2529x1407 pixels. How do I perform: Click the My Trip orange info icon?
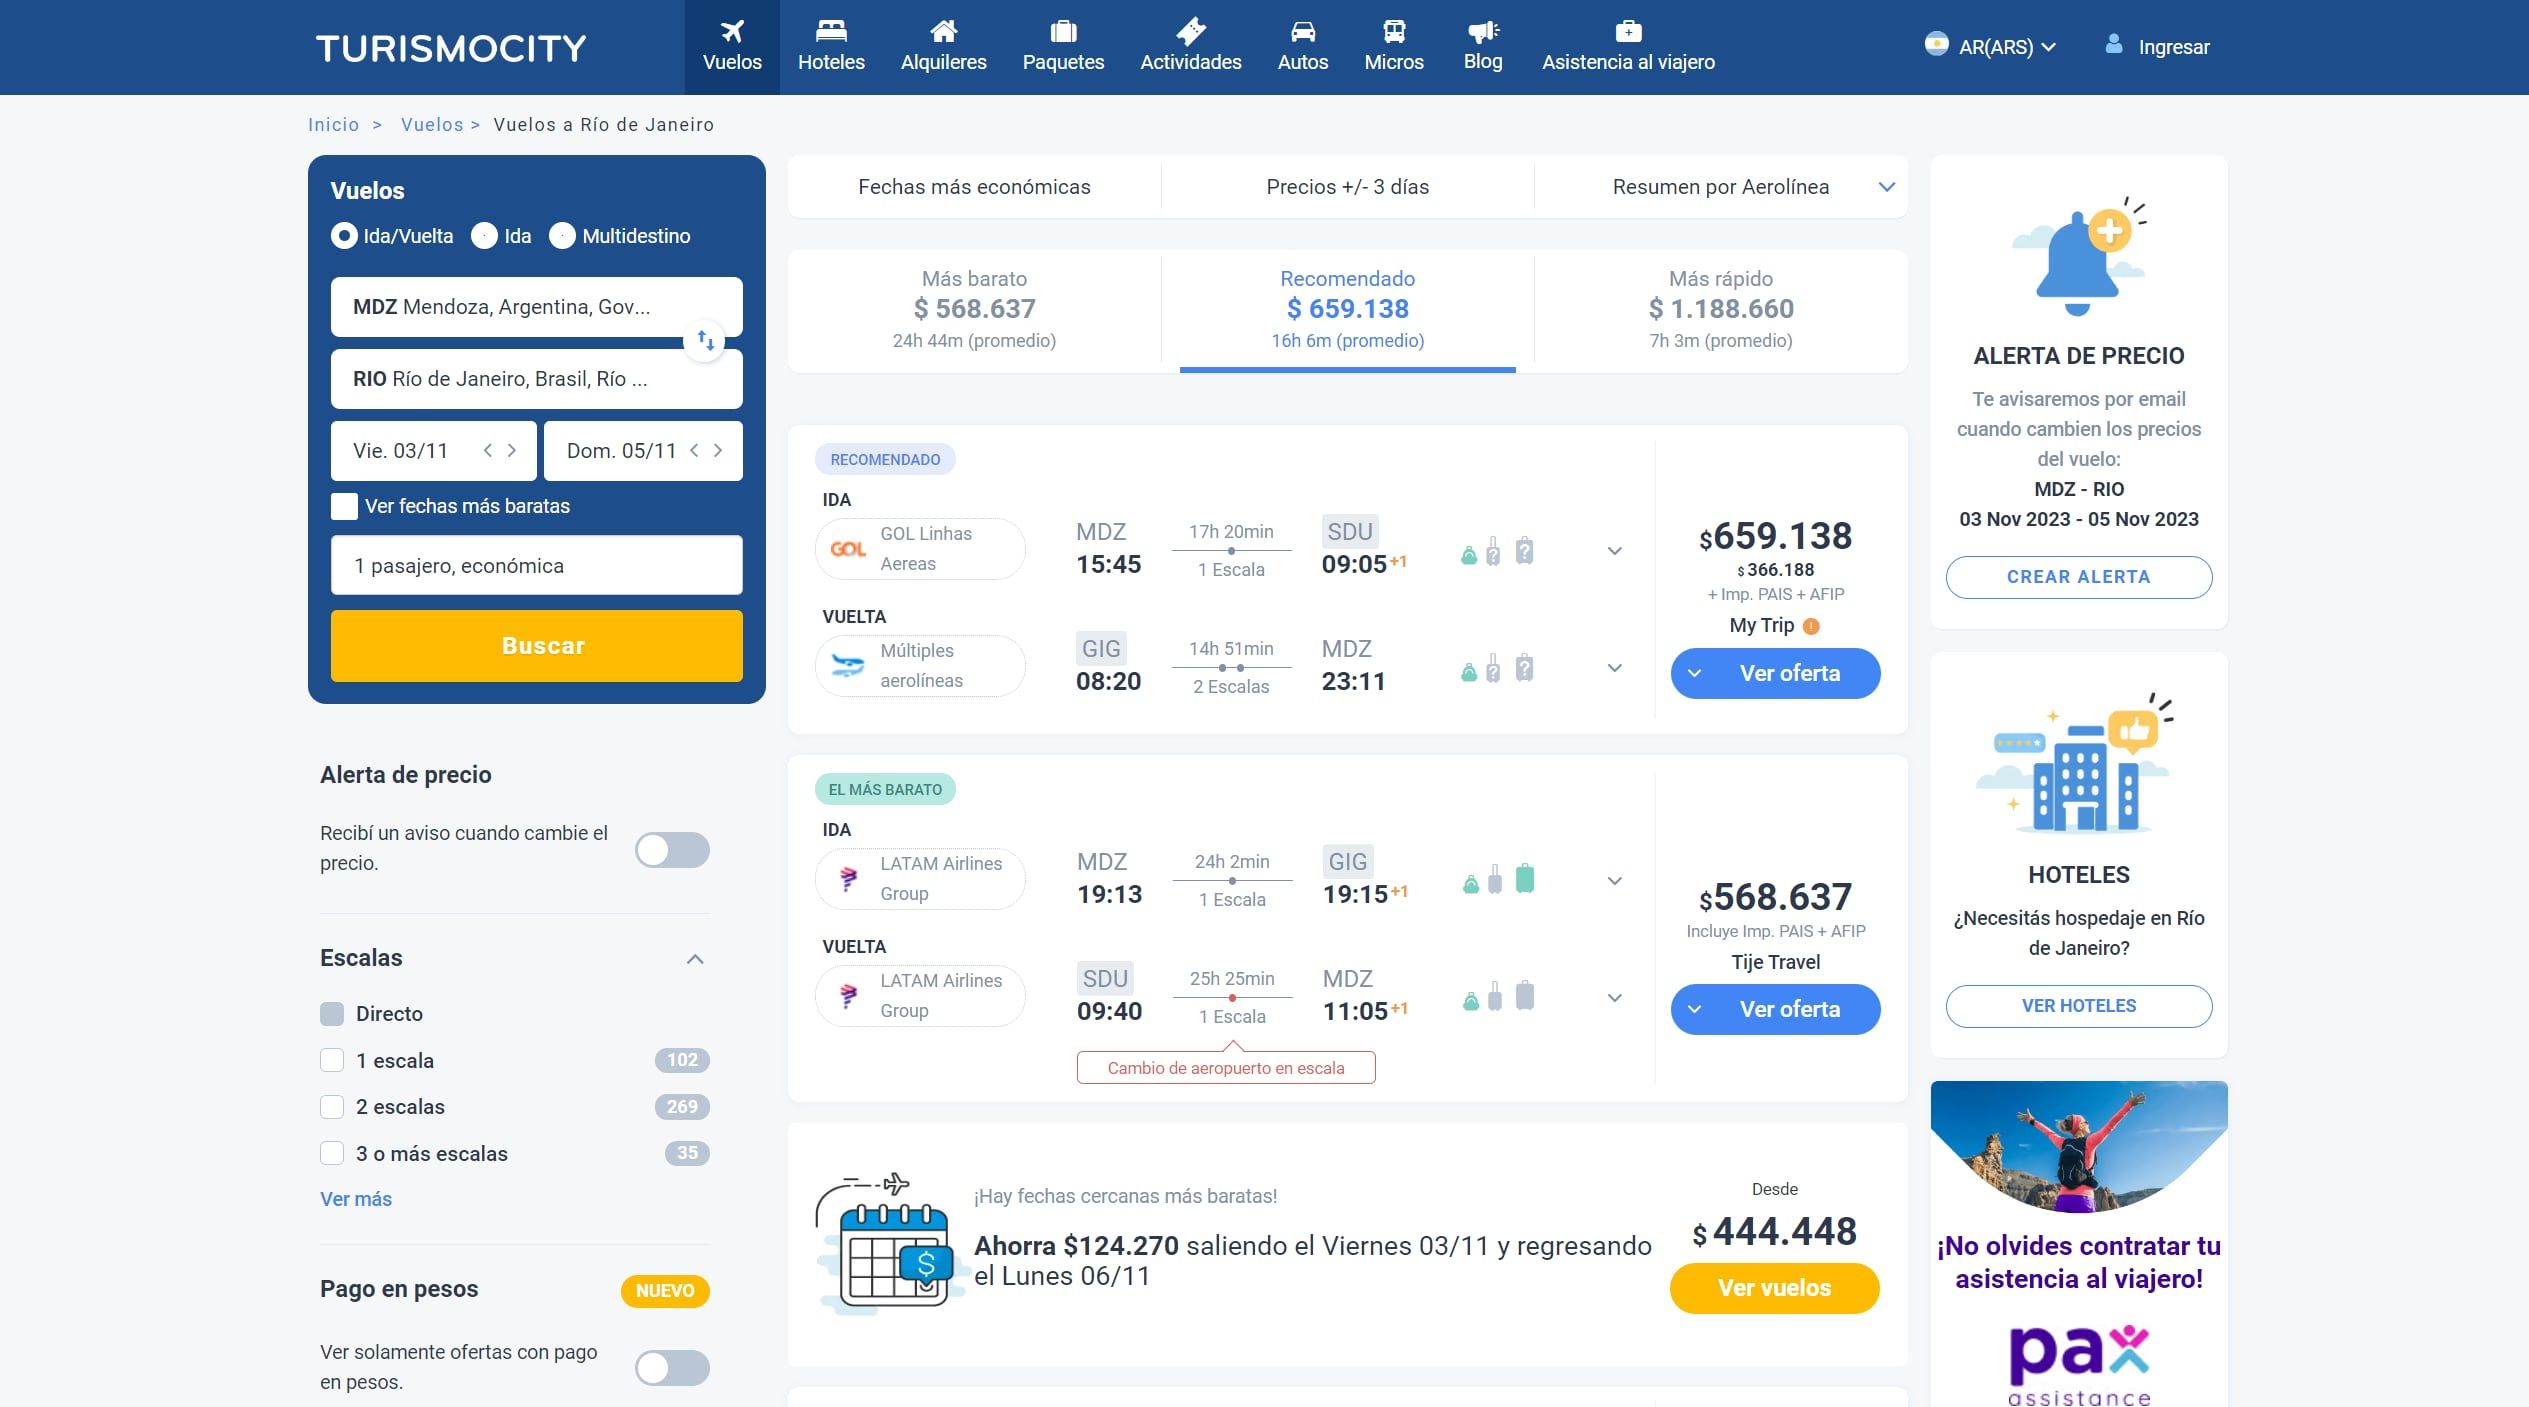(1811, 626)
